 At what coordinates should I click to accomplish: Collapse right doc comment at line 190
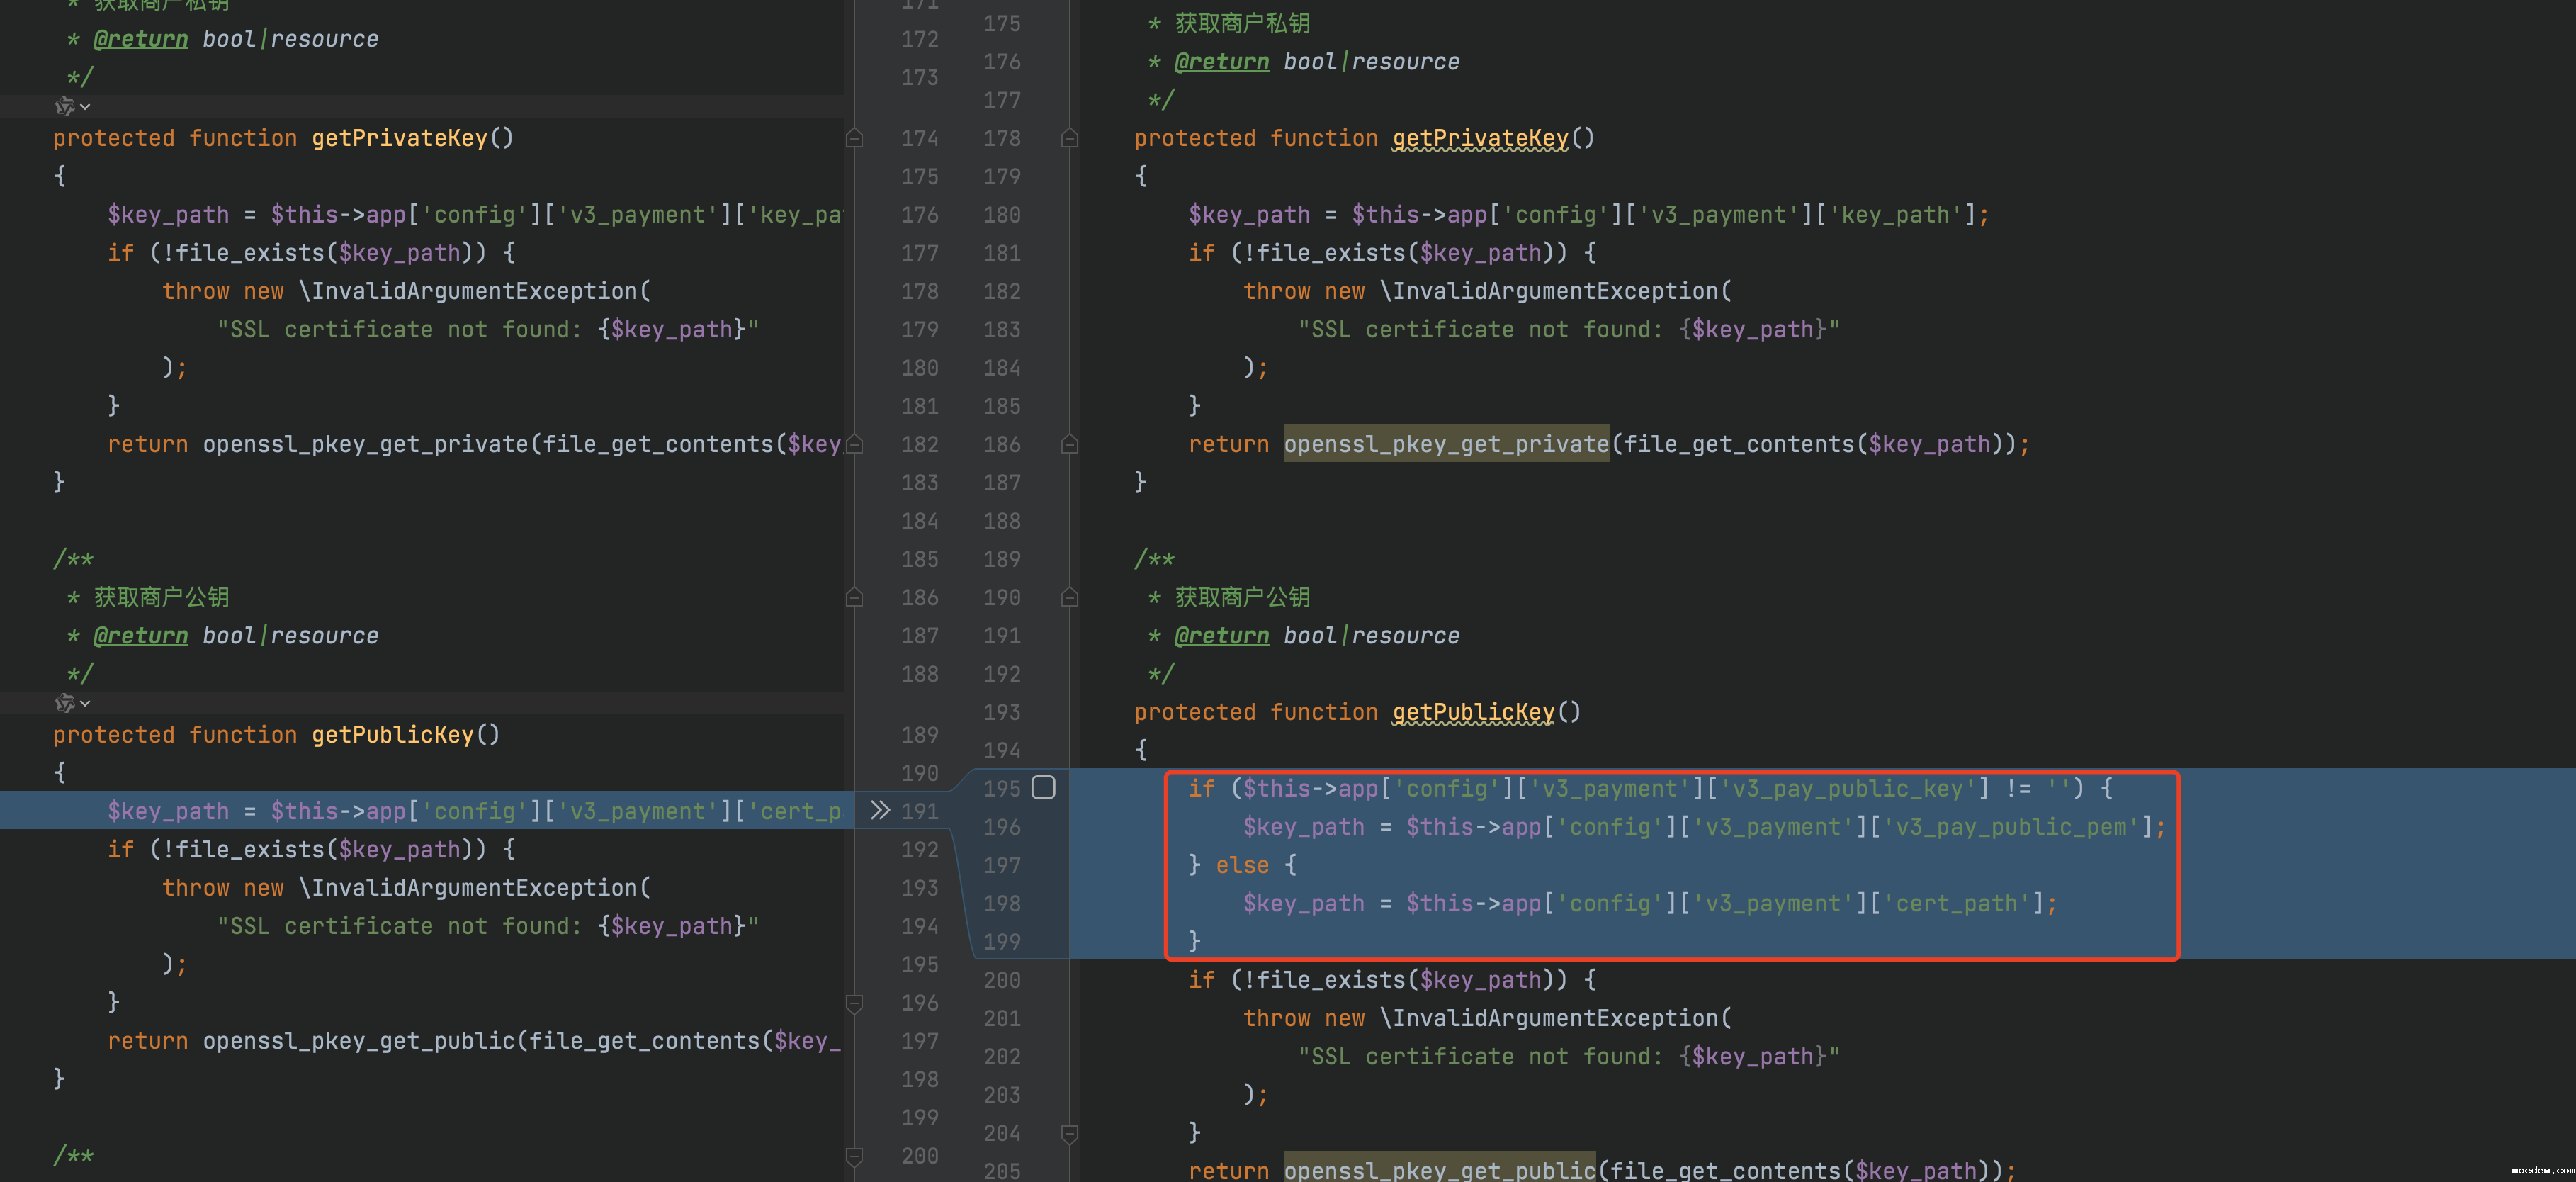[1069, 597]
